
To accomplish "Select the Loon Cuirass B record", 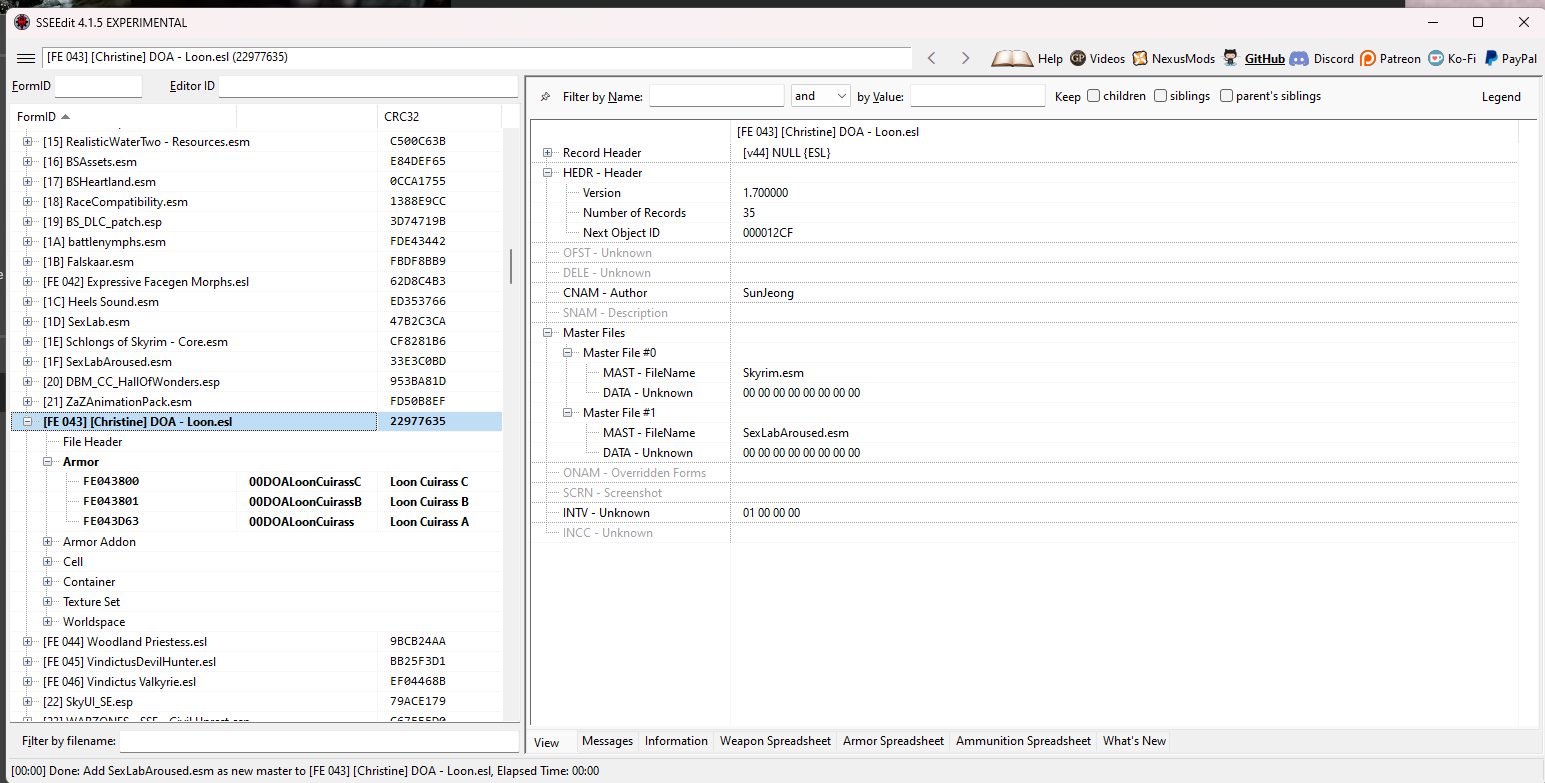I will click(x=429, y=502).
